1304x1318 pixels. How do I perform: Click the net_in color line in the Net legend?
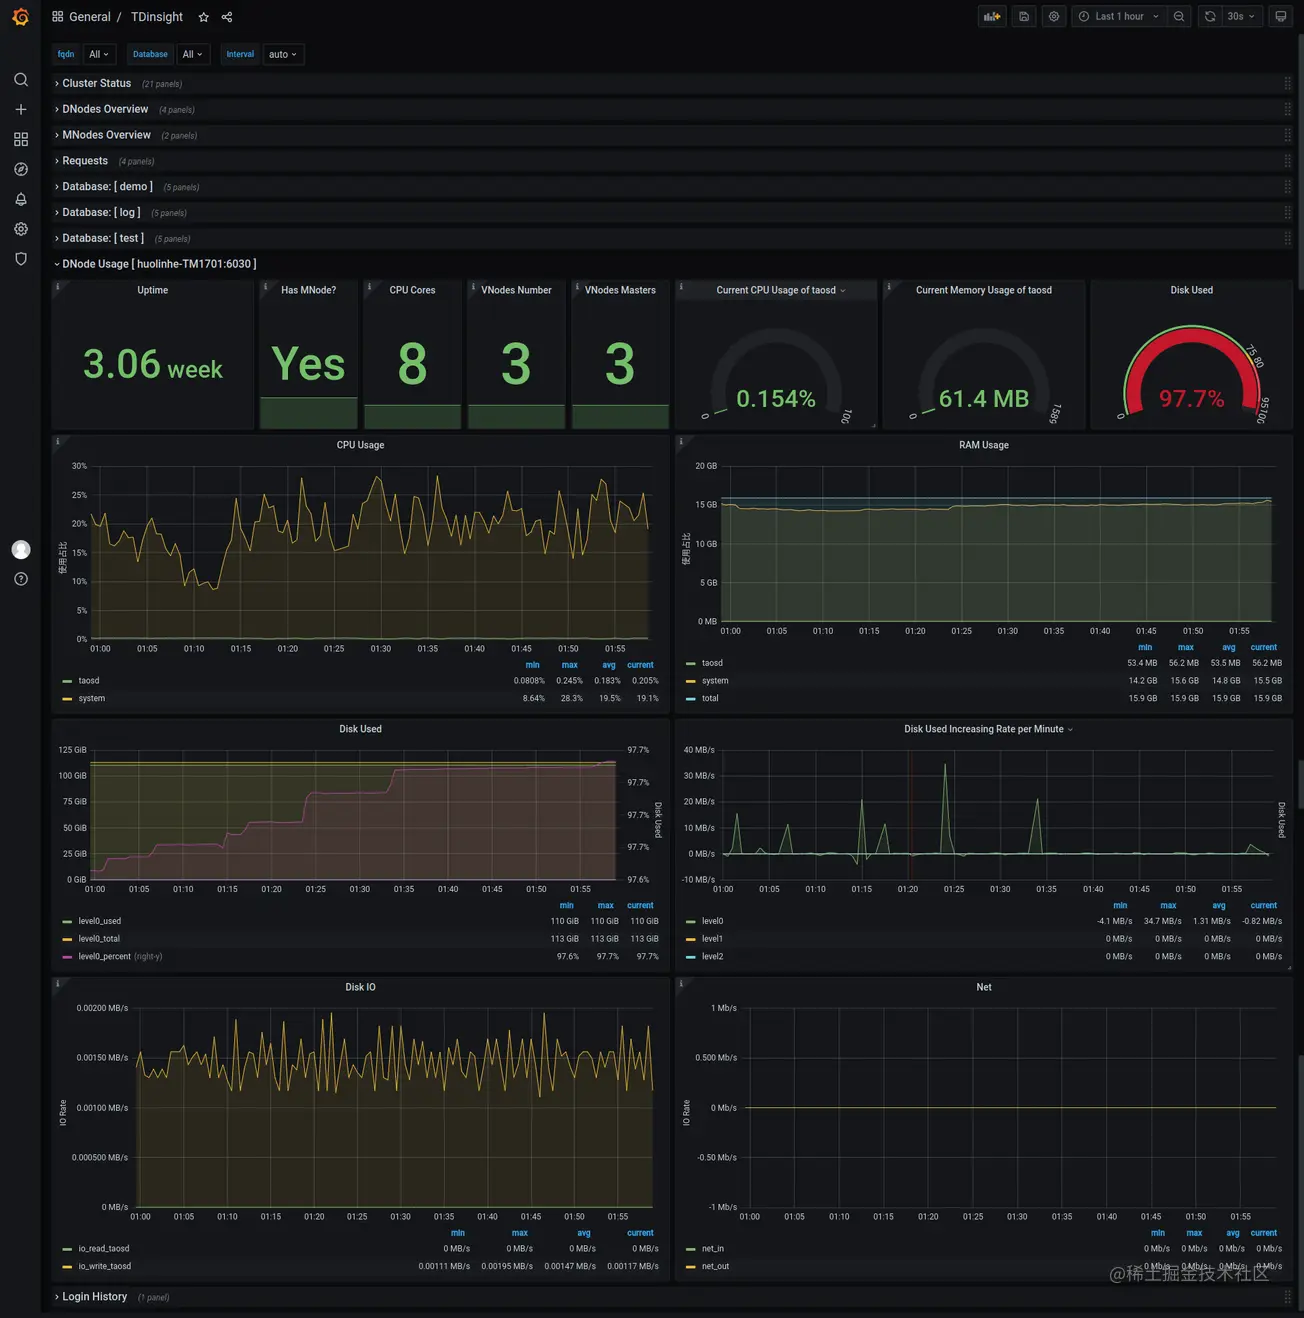point(691,1250)
